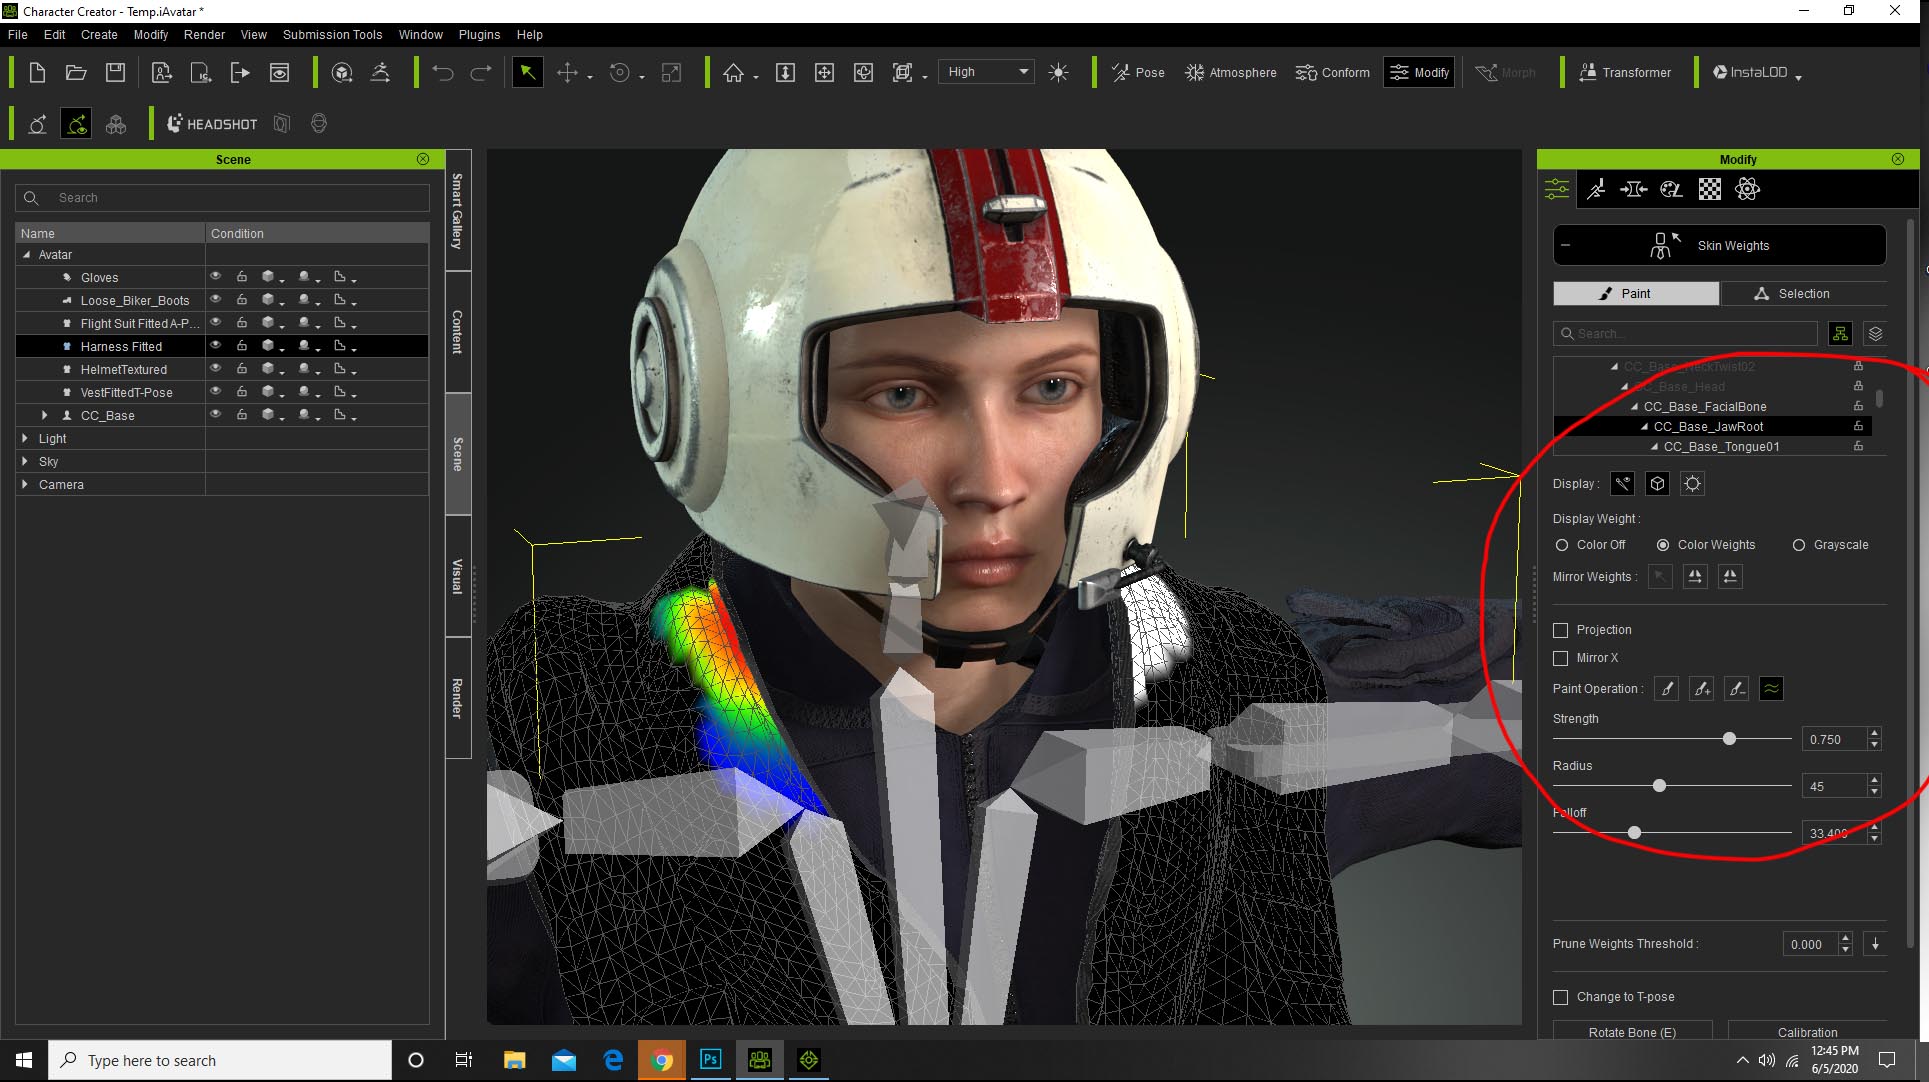
Task: Save the project with the floppy disk icon
Action: point(116,72)
